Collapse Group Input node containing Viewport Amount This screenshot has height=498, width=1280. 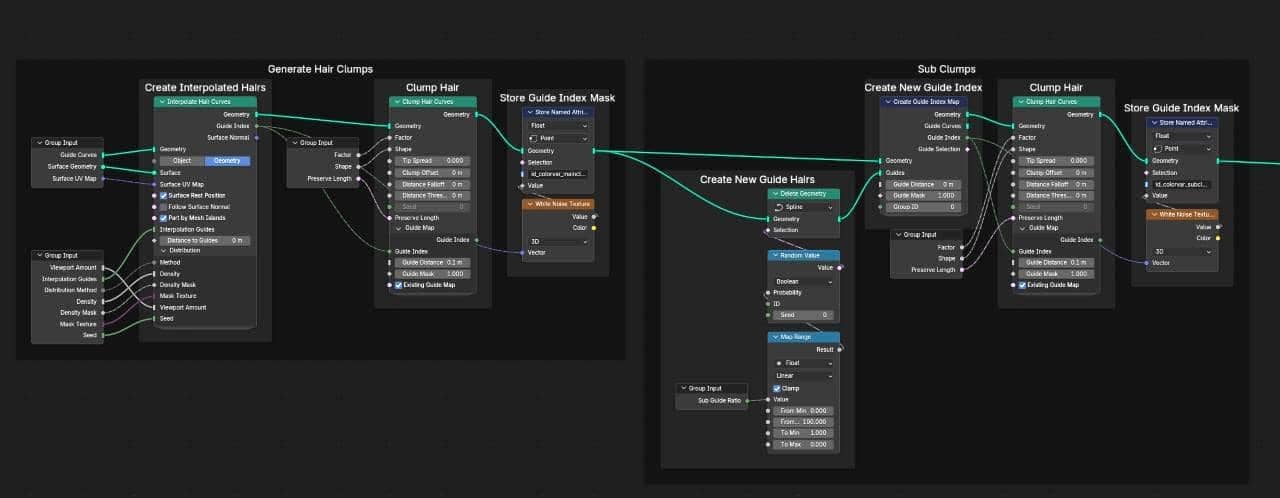tap(39, 255)
